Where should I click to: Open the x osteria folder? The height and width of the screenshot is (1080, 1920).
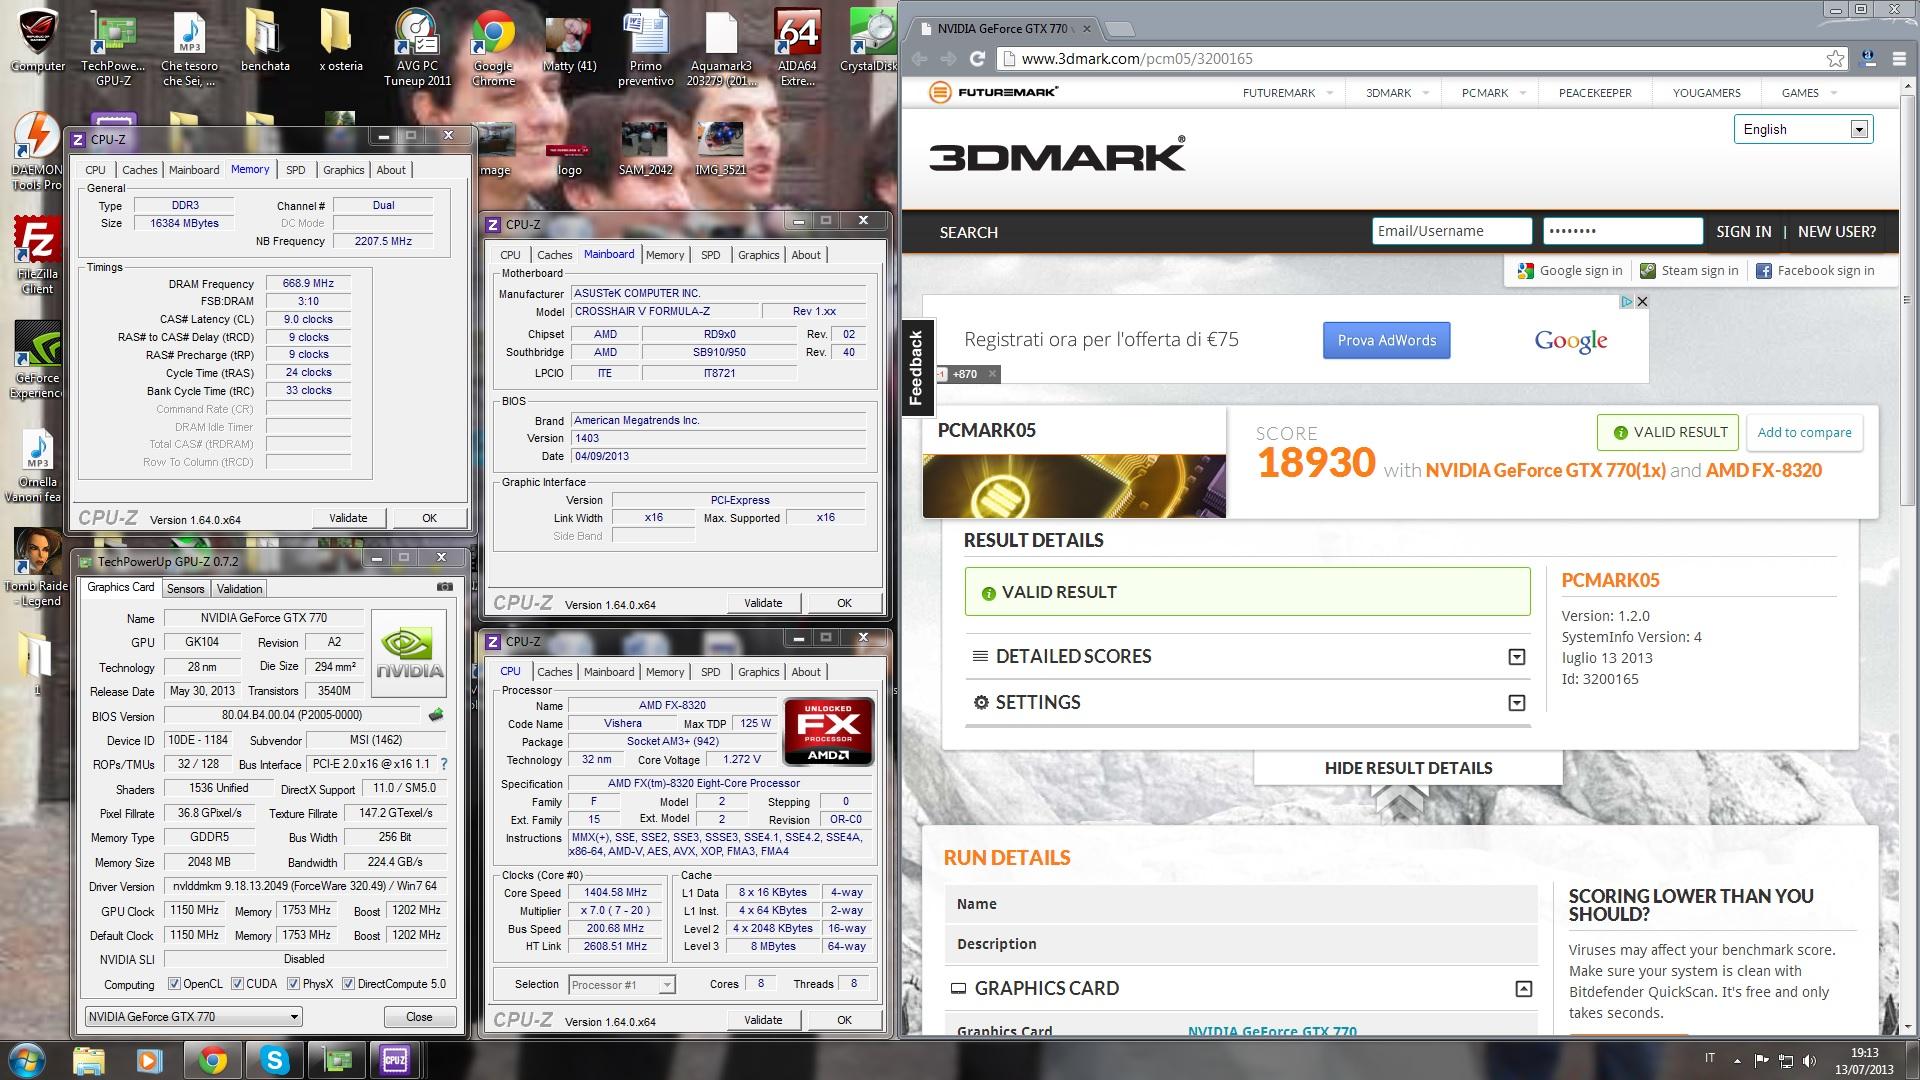point(341,42)
